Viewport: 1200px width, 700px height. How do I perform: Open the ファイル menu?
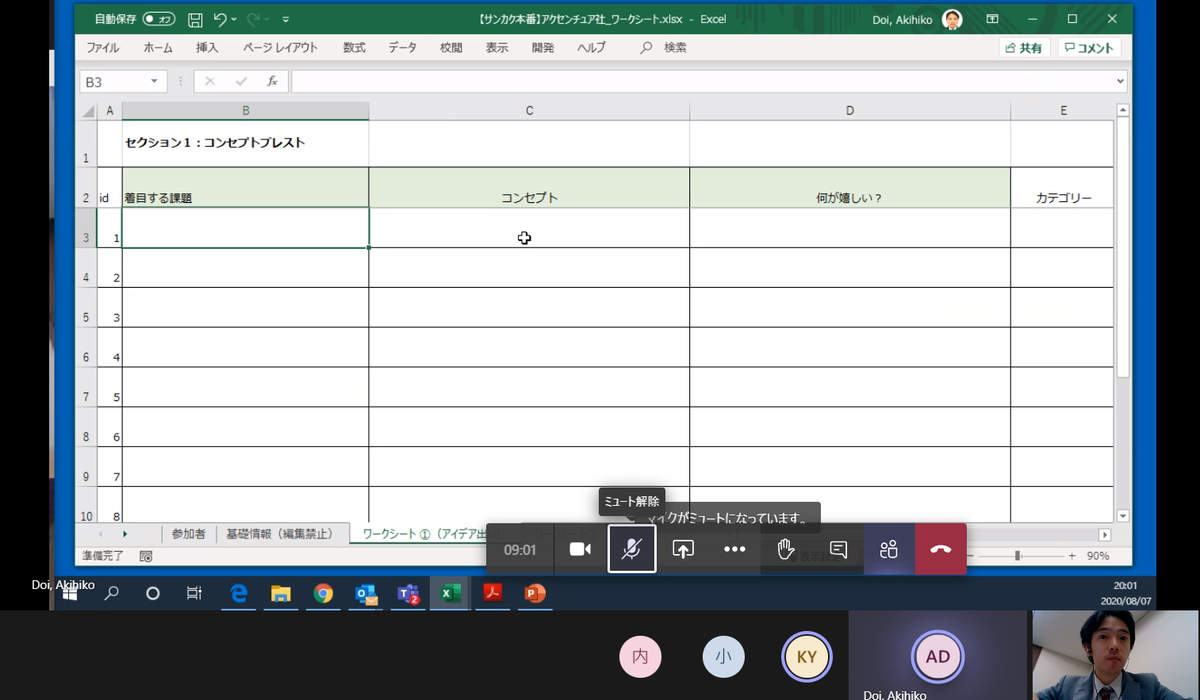click(x=103, y=47)
